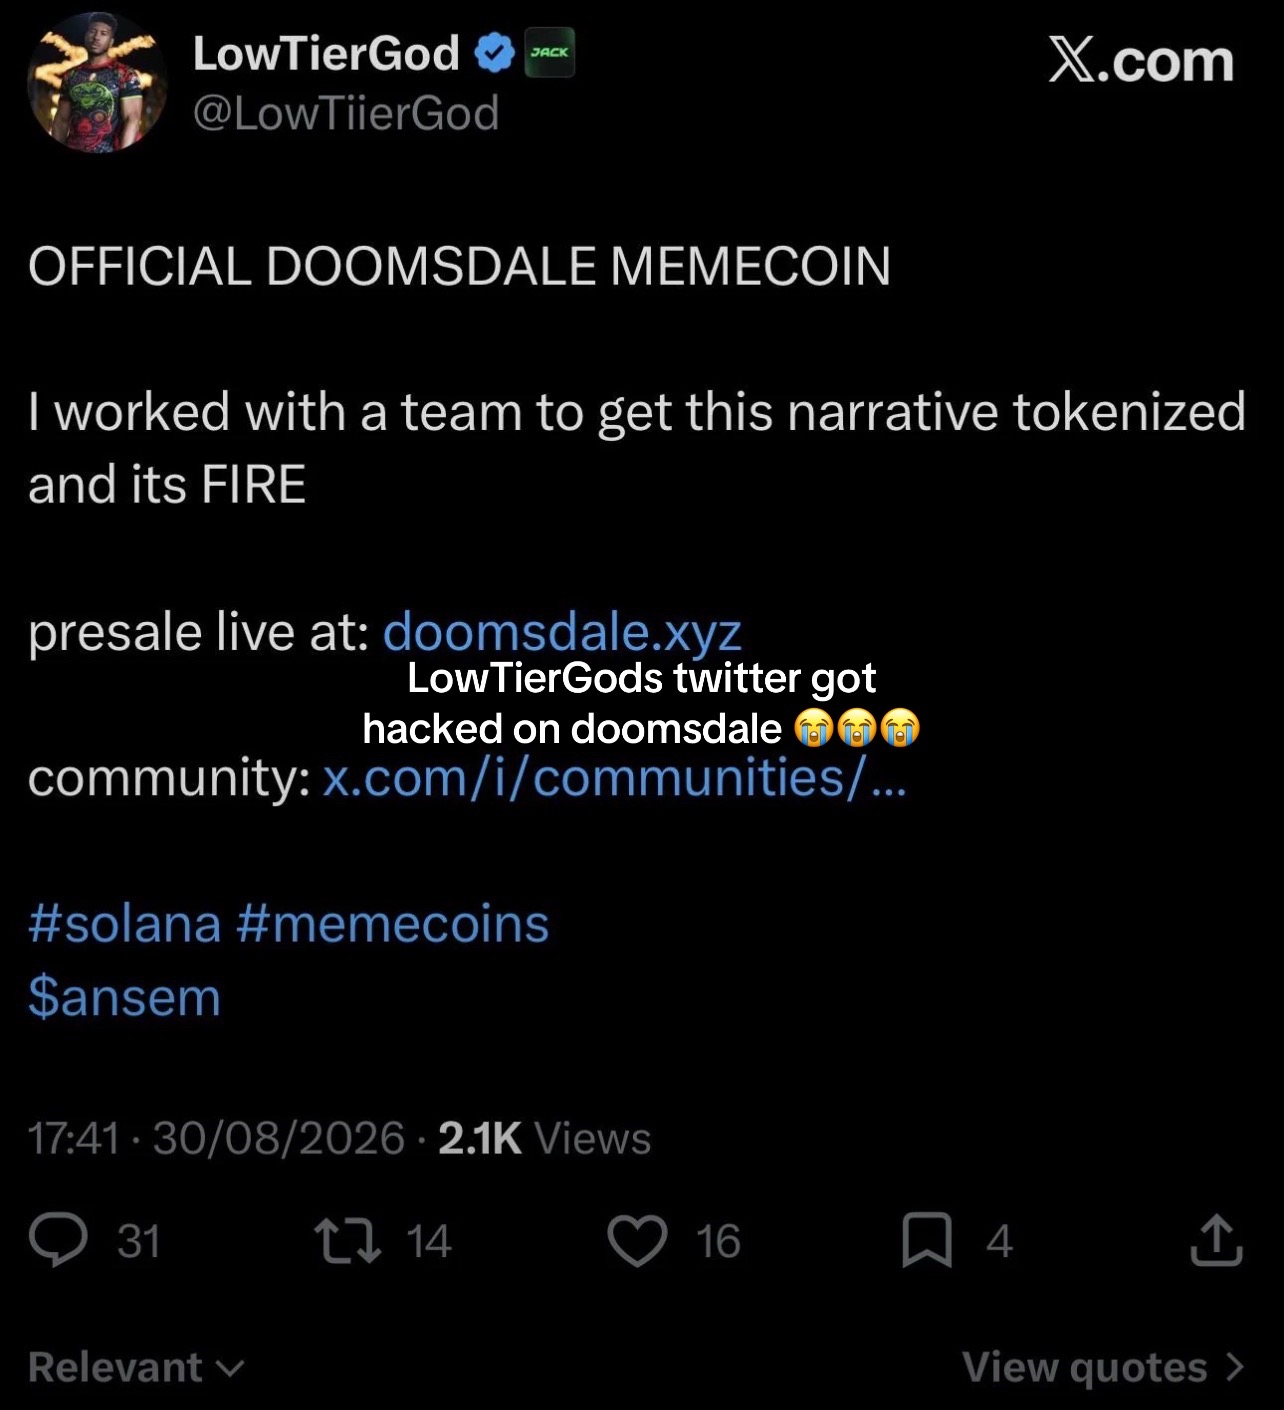The image size is (1284, 1410).
Task: Click the @LowTiierGod handle
Action: pyautogui.click(x=345, y=113)
